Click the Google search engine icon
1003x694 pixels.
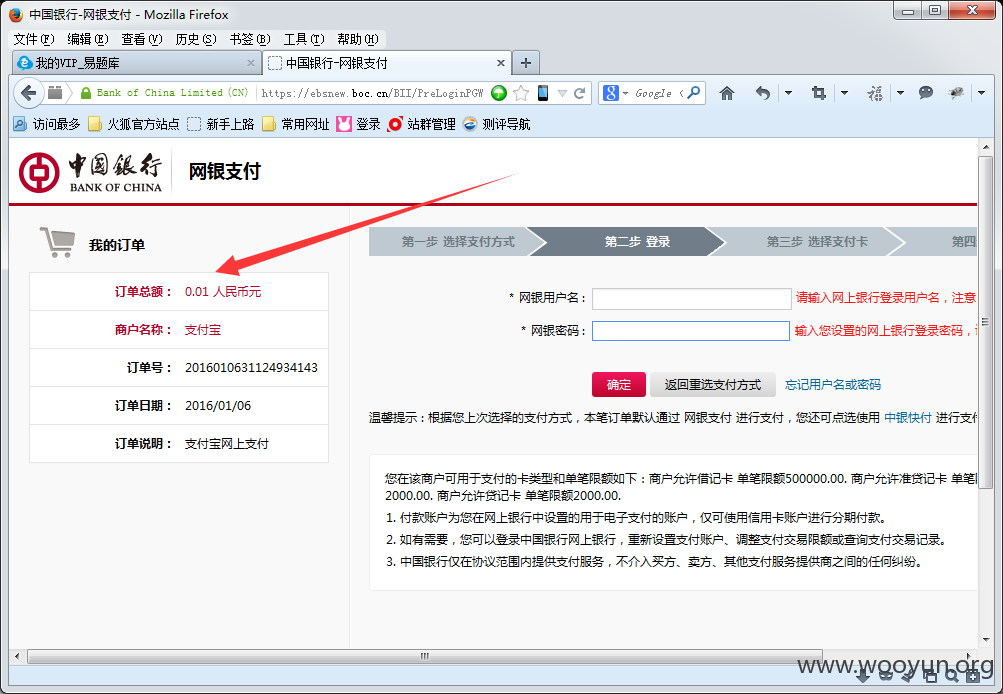611,93
